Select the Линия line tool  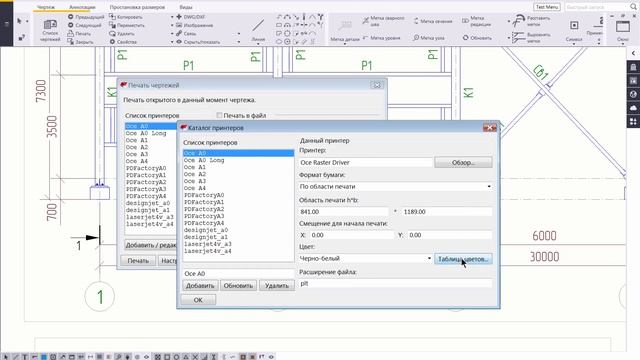click(x=258, y=29)
